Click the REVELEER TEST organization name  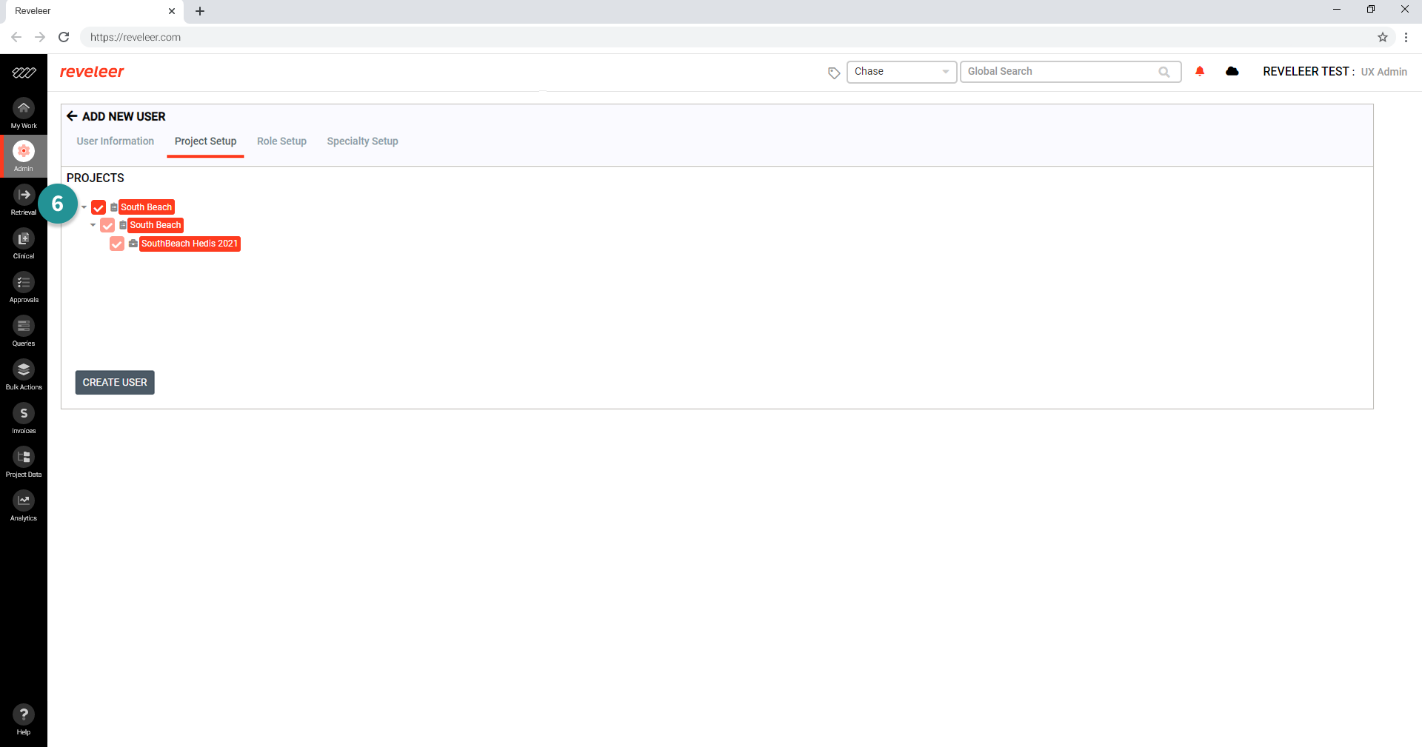point(1308,72)
